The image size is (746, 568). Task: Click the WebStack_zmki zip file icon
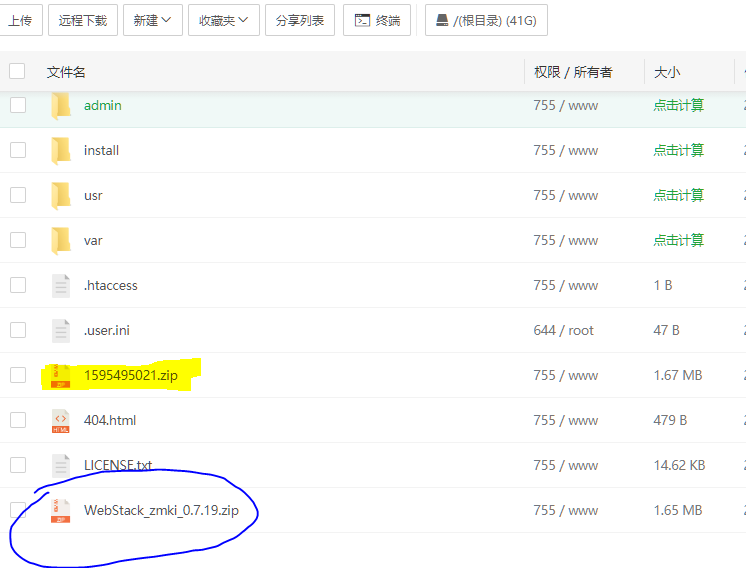pos(61,510)
